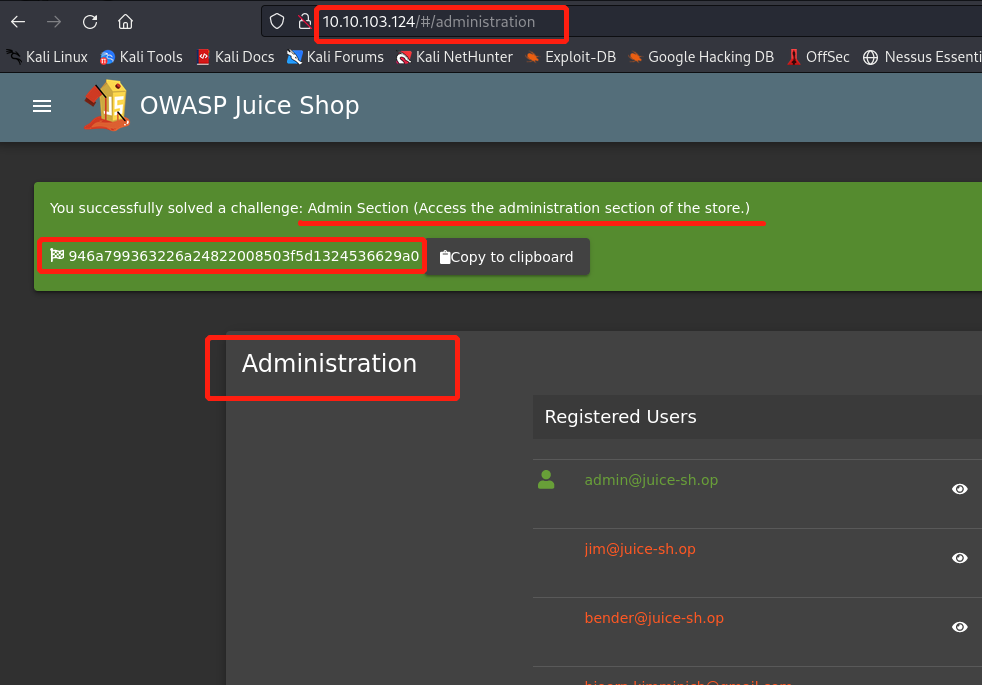The height and width of the screenshot is (685, 982).
Task: Open the OffSec bookmark
Action: [818, 57]
